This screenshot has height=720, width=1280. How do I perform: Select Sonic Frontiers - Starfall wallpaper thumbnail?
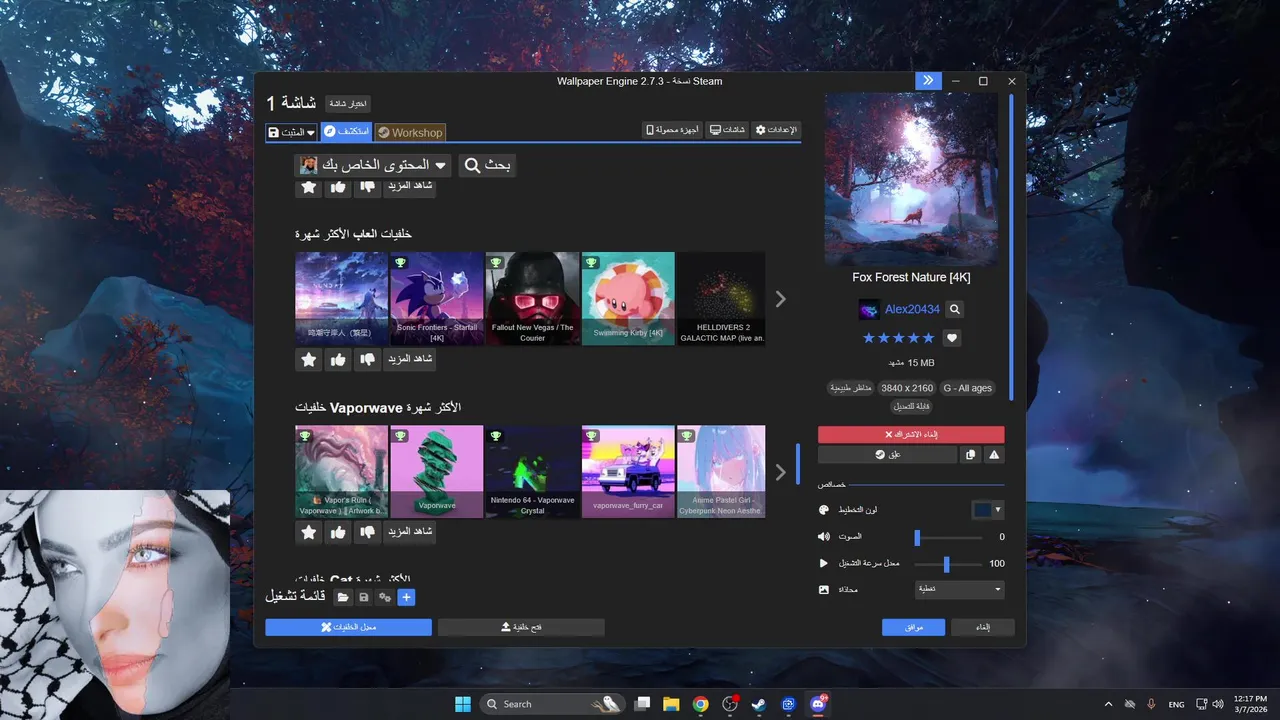(x=437, y=298)
